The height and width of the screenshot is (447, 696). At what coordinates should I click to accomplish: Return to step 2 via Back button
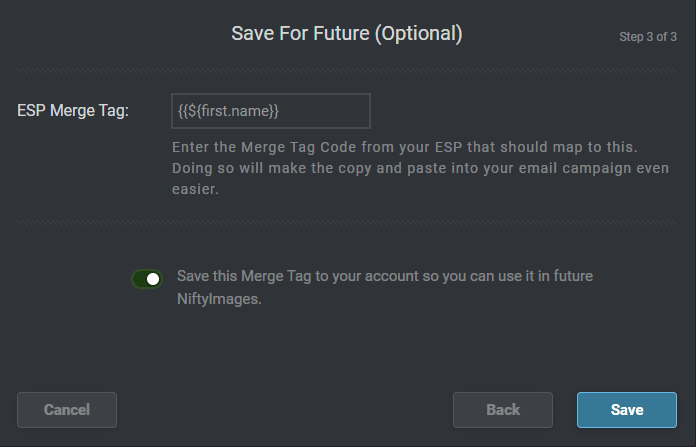point(502,410)
